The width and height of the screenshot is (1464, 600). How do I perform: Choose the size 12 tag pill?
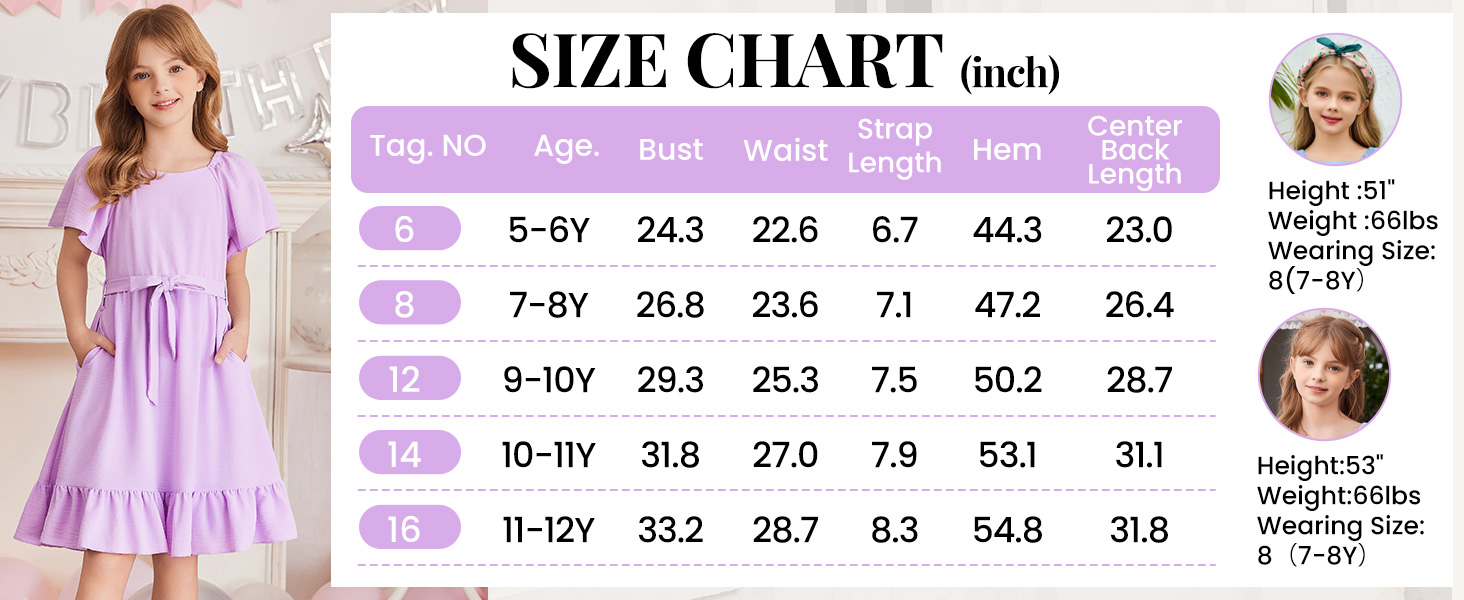(404, 379)
